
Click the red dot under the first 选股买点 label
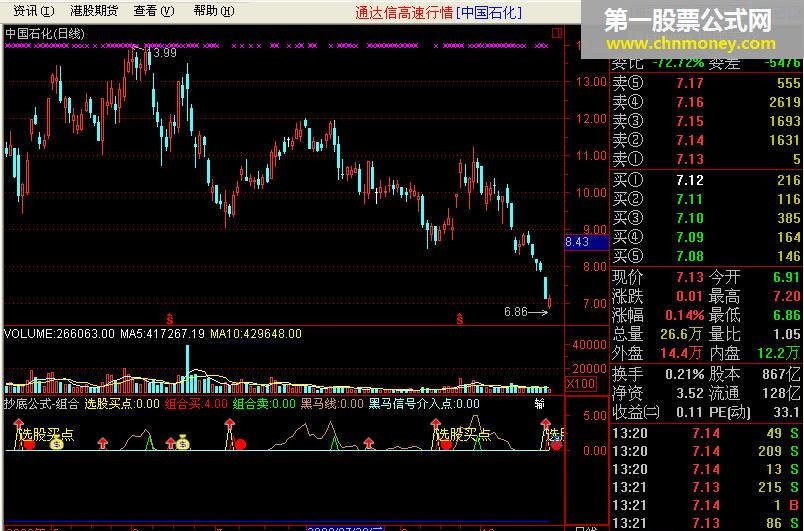click(29, 444)
